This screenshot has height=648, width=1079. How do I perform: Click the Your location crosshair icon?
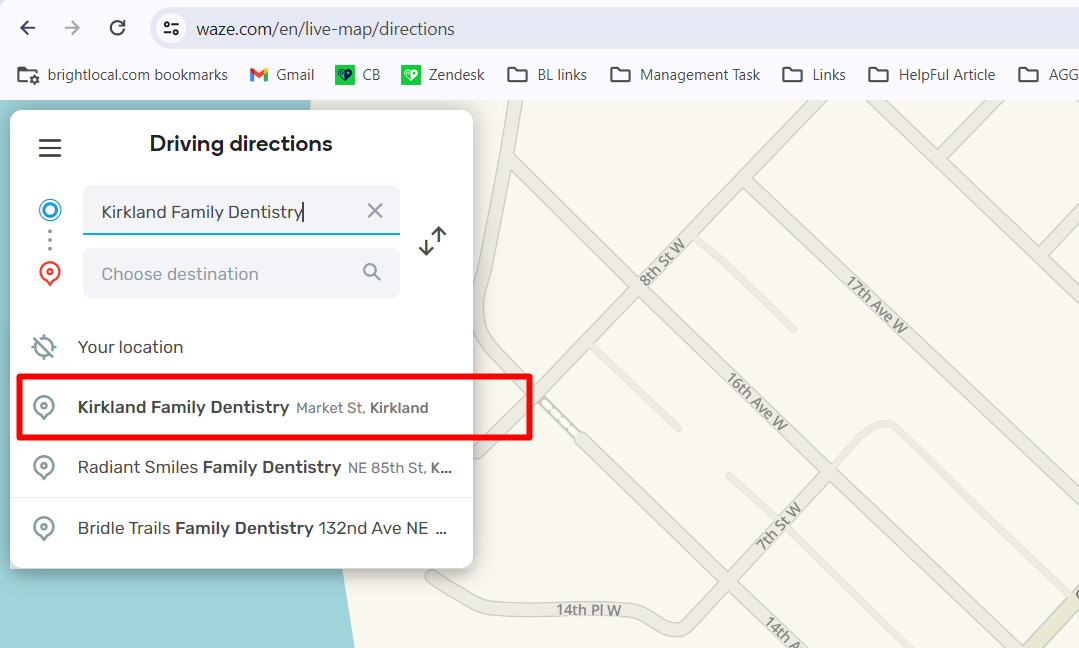click(x=44, y=347)
